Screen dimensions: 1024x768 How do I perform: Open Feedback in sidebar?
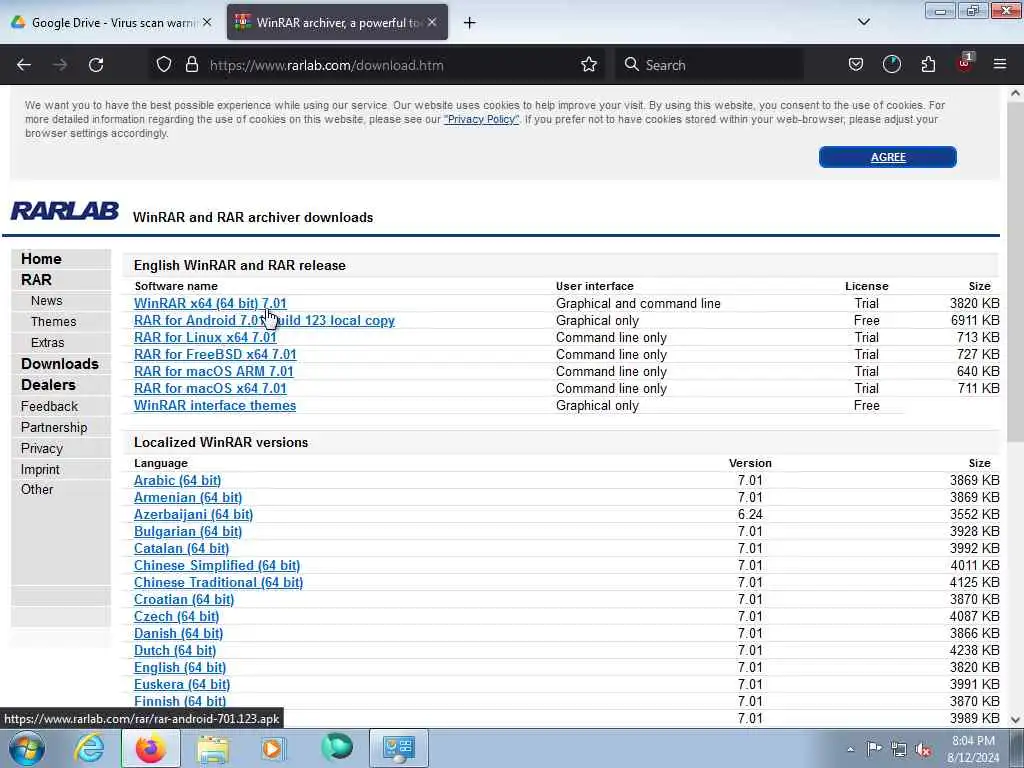coord(49,406)
